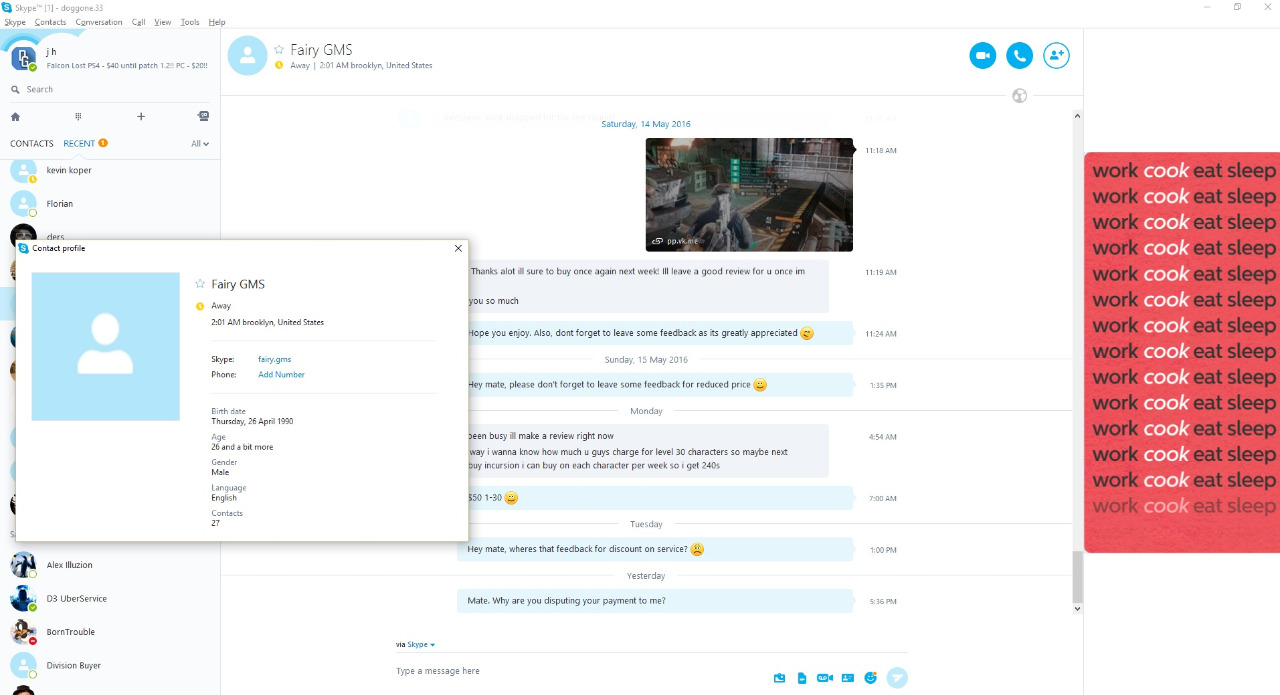This screenshot has width=1280, height=695.
Task: Open Fairy GMS avatar in conversation header
Action: [x=247, y=56]
